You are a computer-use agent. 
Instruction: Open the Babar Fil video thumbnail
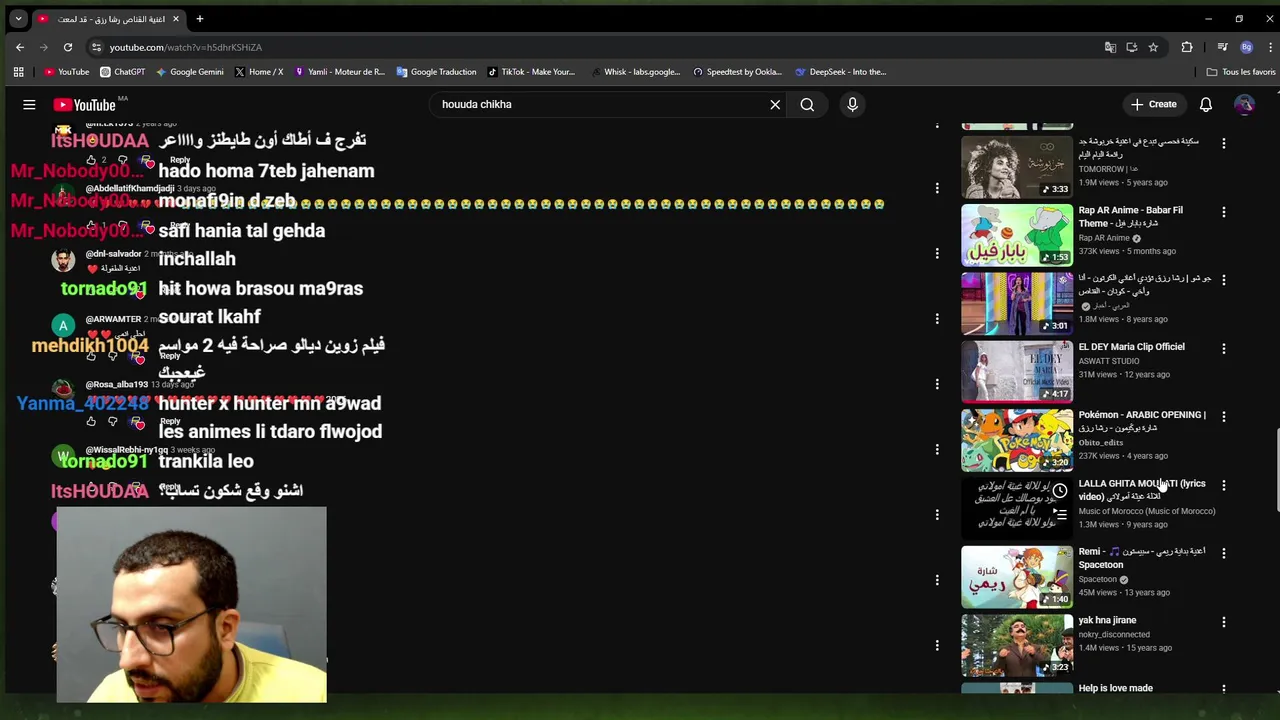pos(1017,235)
